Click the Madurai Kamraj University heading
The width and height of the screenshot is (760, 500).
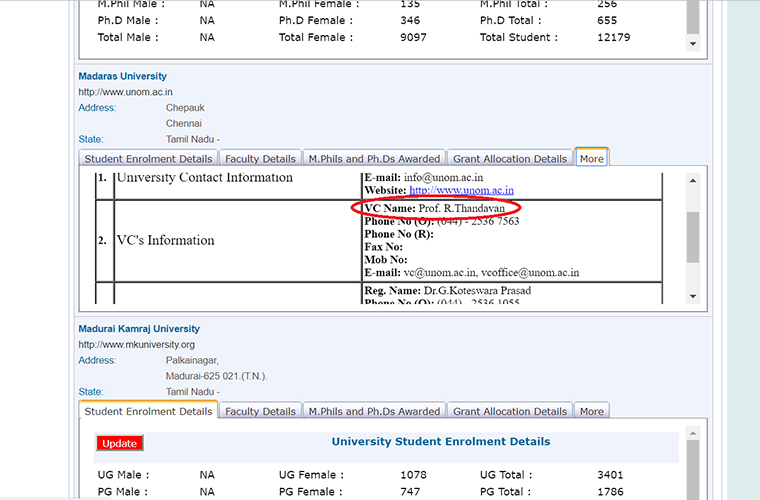tap(139, 328)
